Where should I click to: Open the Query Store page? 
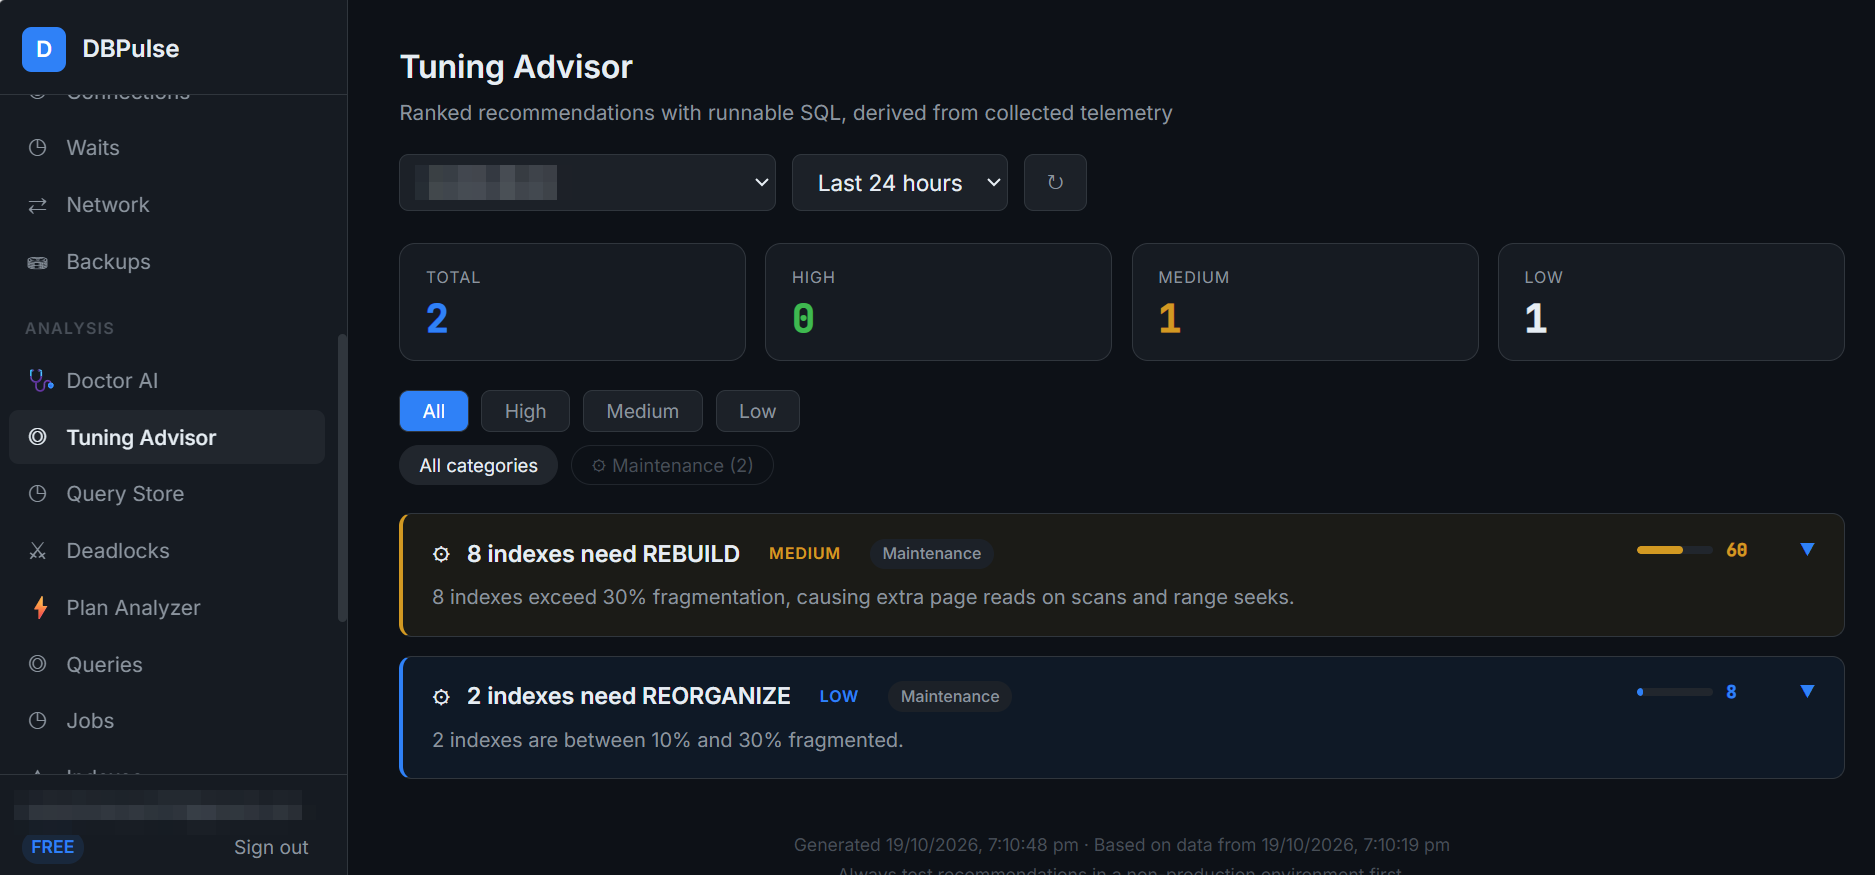tap(167, 494)
